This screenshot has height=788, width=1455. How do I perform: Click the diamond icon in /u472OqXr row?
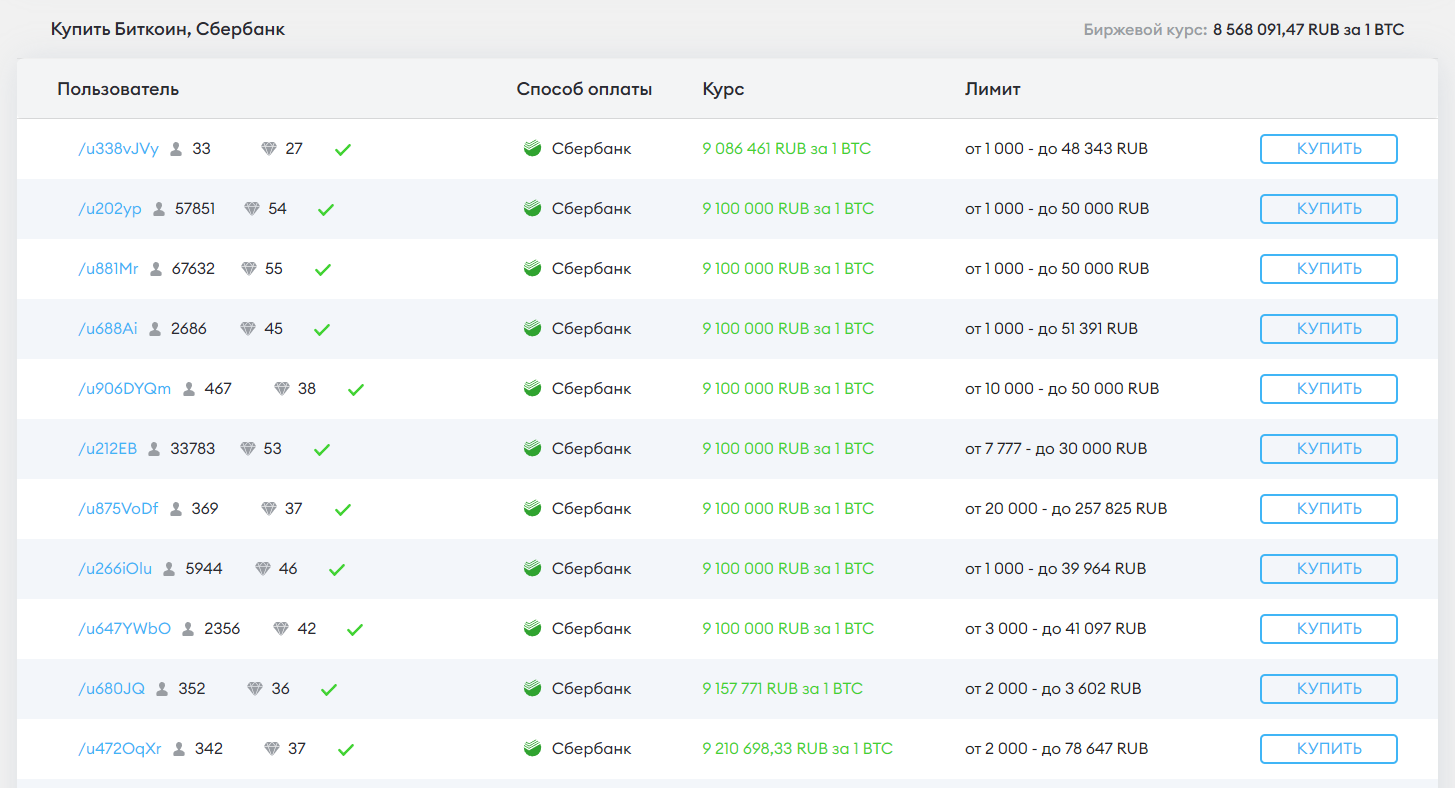point(271,749)
